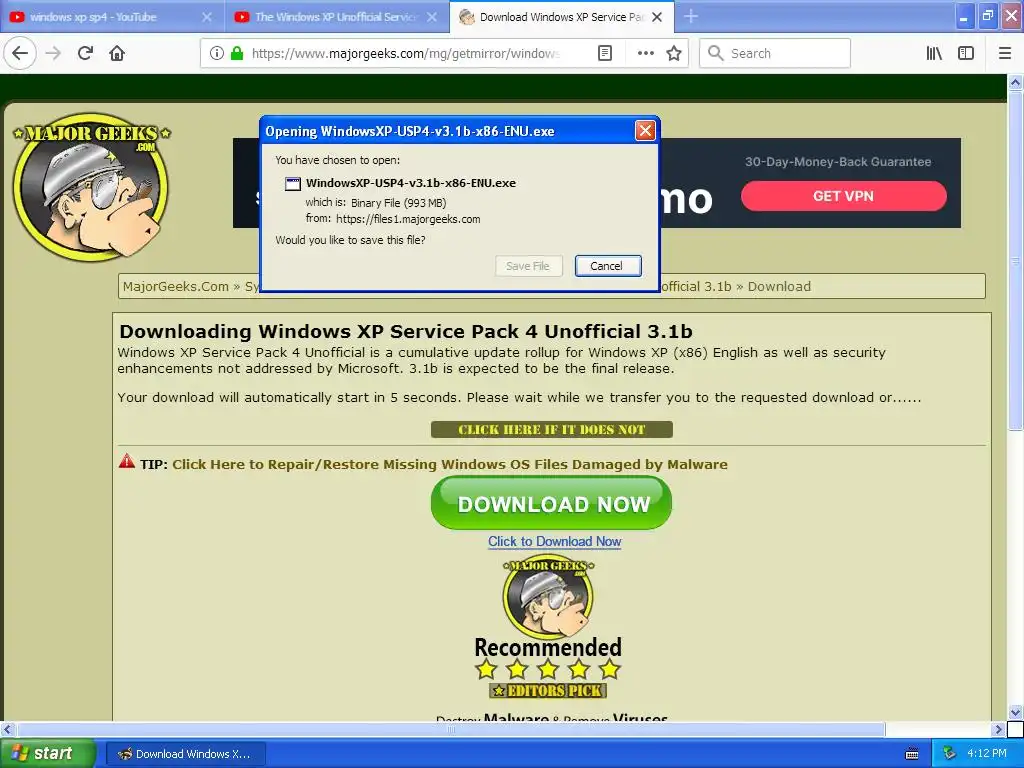Screen dimensions: 1024x768
Task: Close the Opening file dialog via X
Action: (645, 131)
